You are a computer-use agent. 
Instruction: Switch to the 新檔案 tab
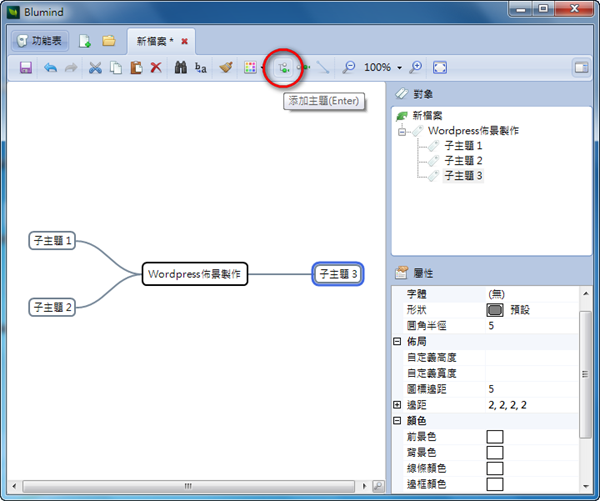pos(155,41)
